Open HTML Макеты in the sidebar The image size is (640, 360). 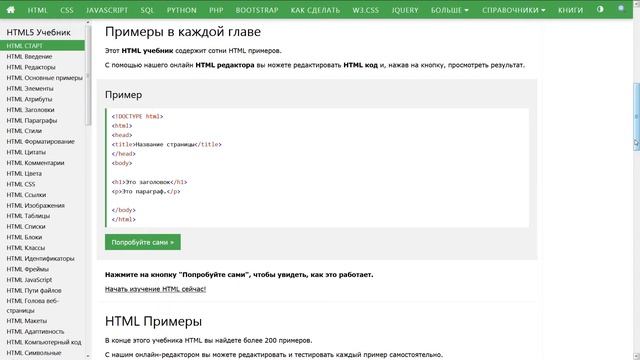point(27,321)
